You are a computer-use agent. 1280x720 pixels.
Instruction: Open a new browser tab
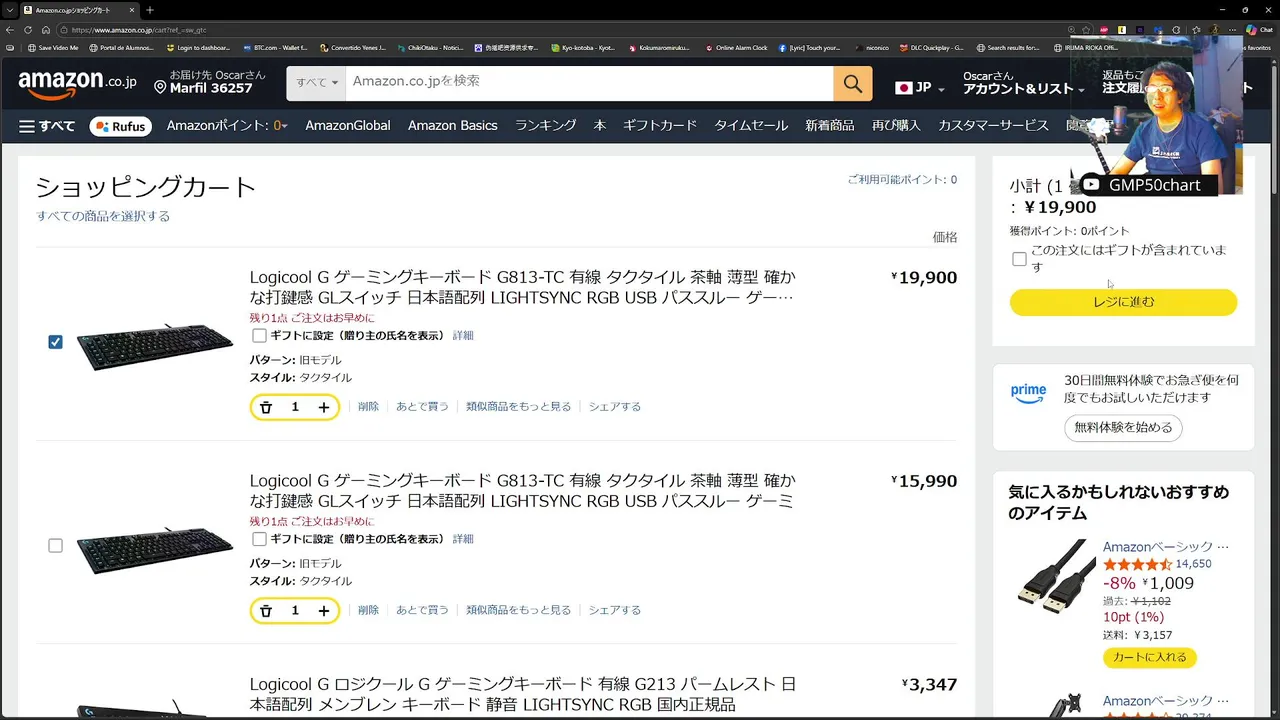tap(149, 10)
